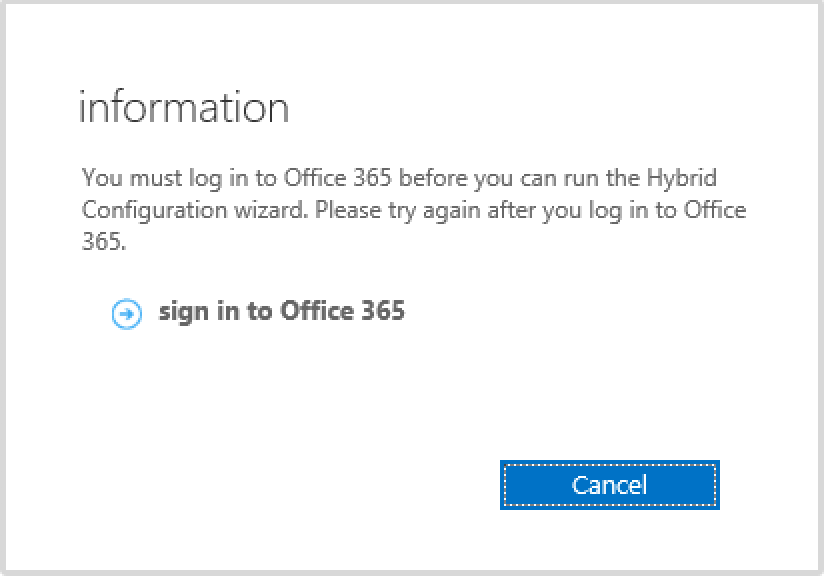Click the blue circled arrow icon

pos(127,314)
